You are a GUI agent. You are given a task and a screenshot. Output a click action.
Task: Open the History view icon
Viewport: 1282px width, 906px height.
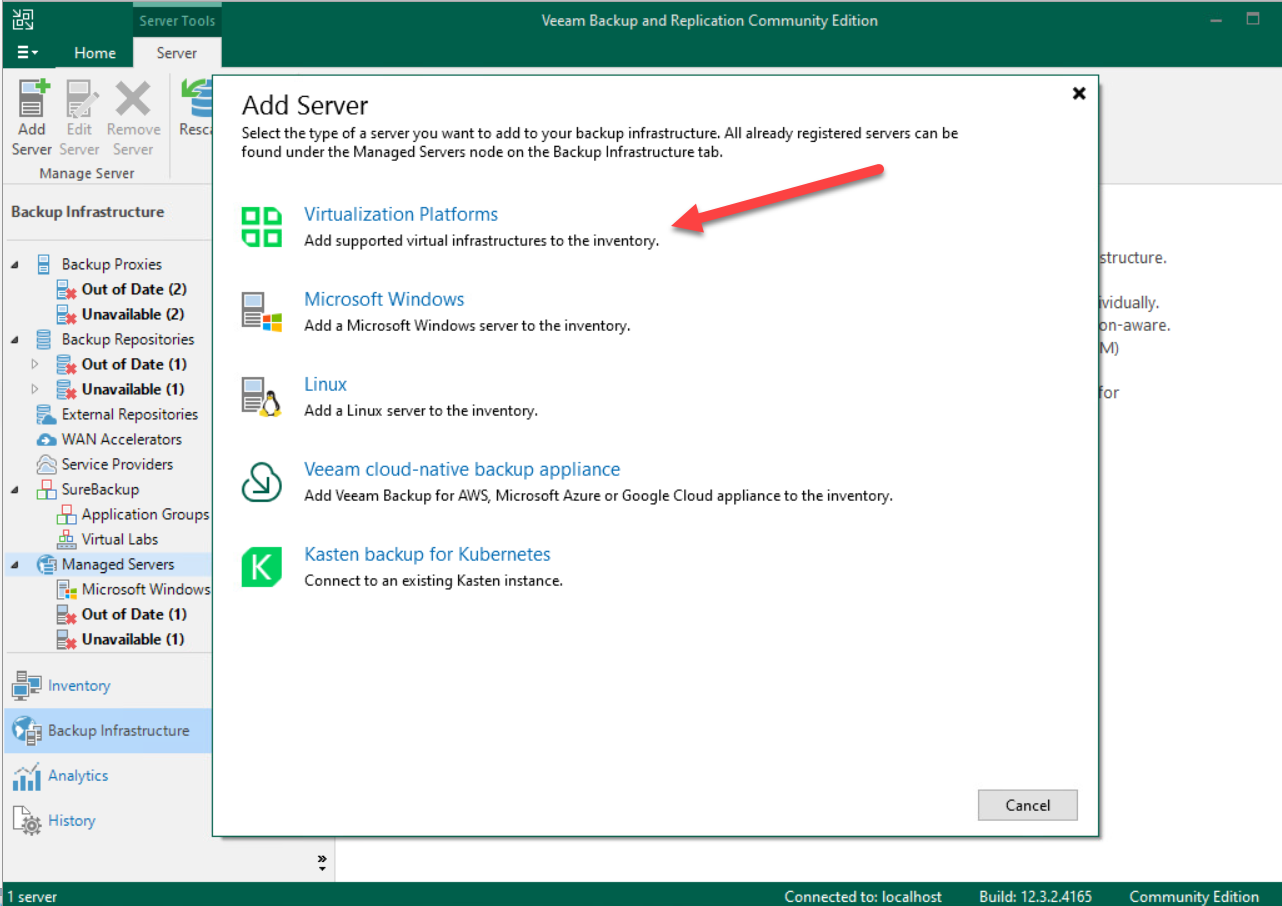(27, 820)
